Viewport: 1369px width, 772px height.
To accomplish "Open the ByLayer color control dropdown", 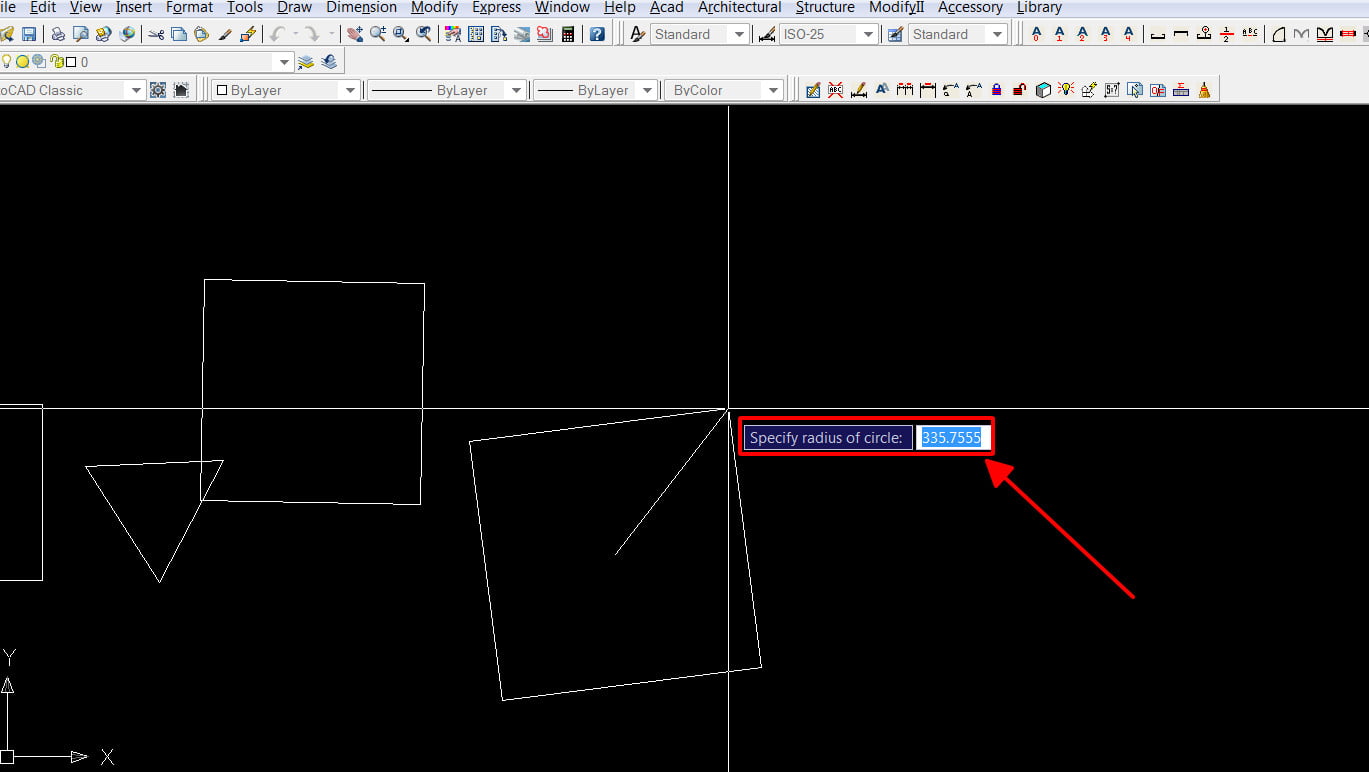I will [350, 90].
